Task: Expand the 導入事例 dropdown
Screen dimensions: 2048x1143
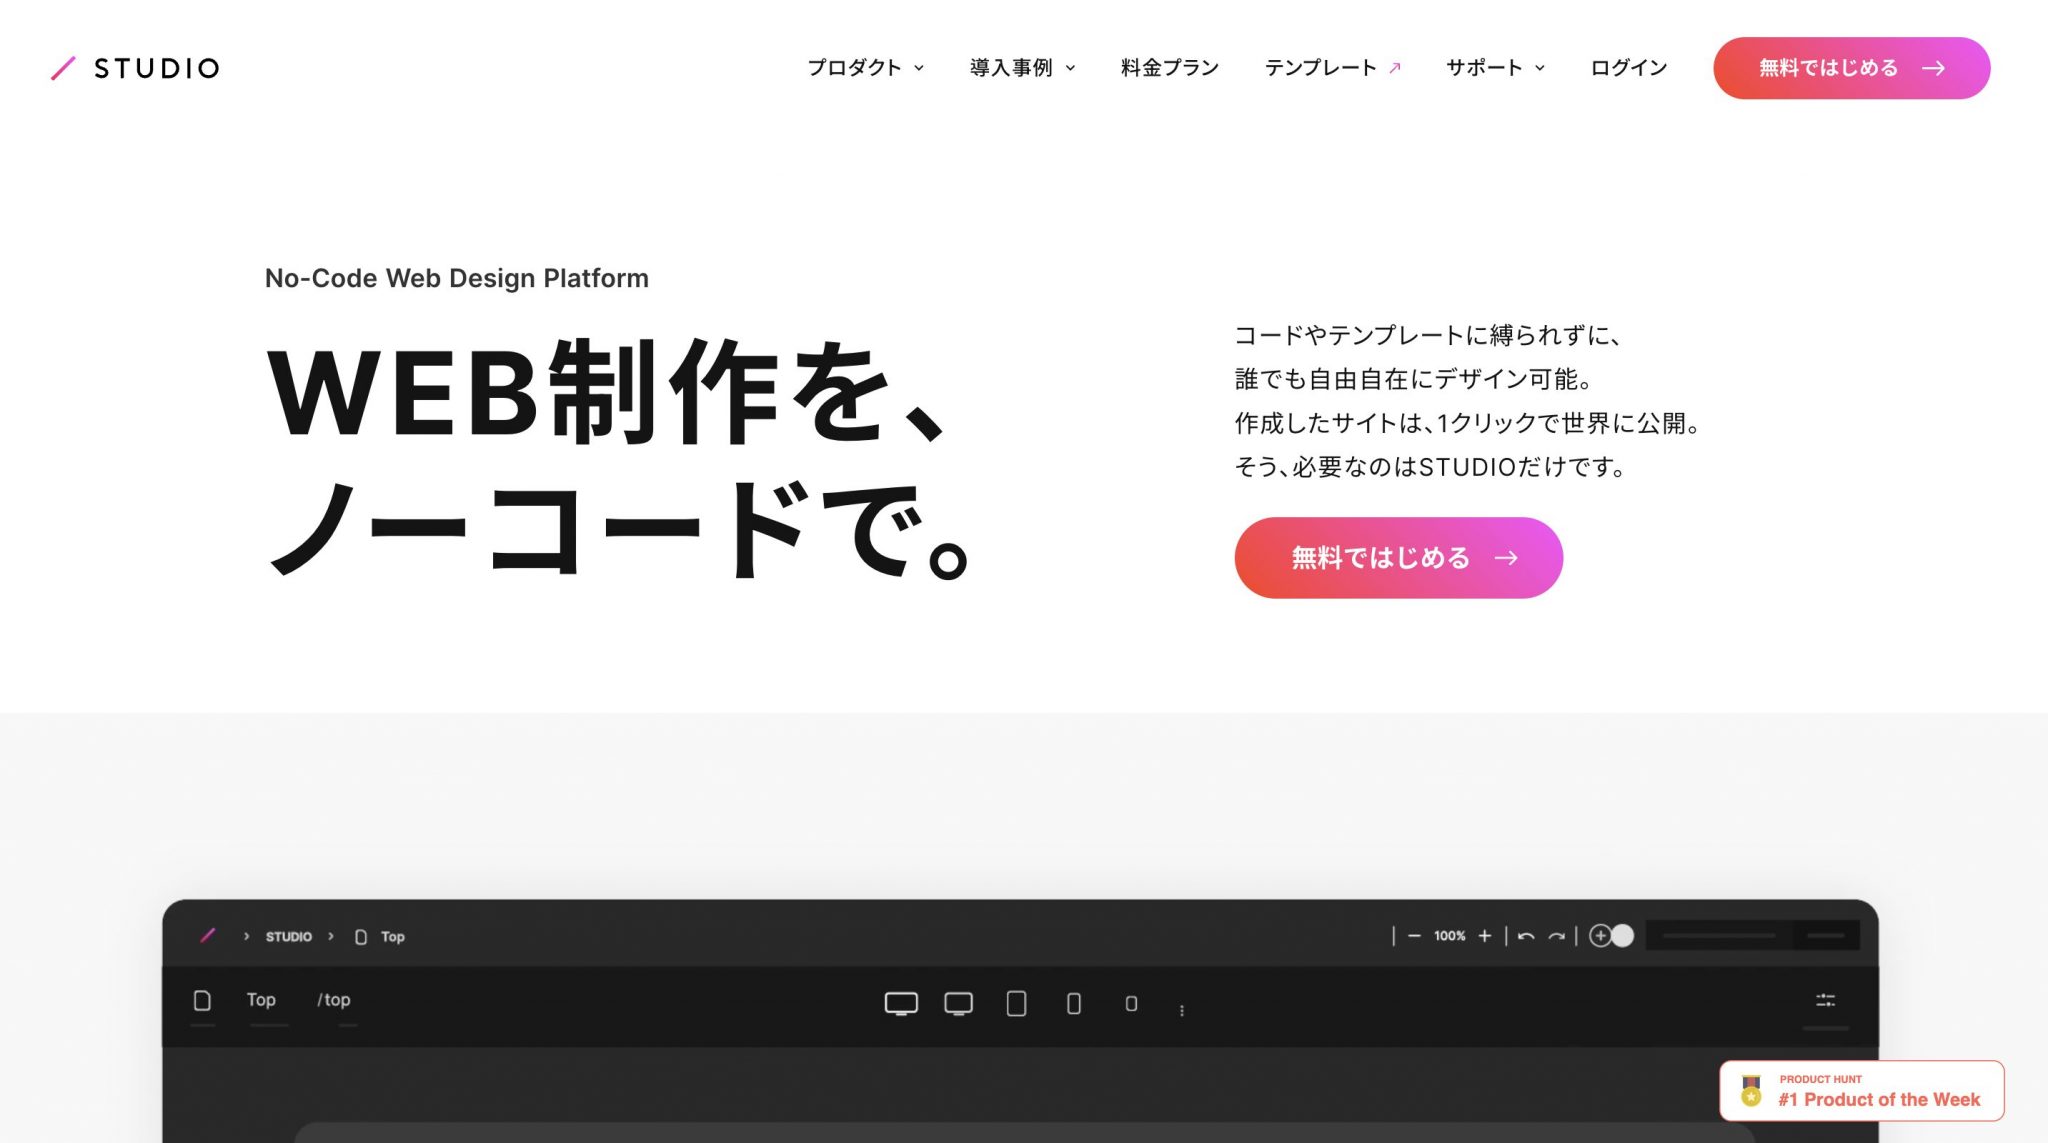Action: (1021, 68)
